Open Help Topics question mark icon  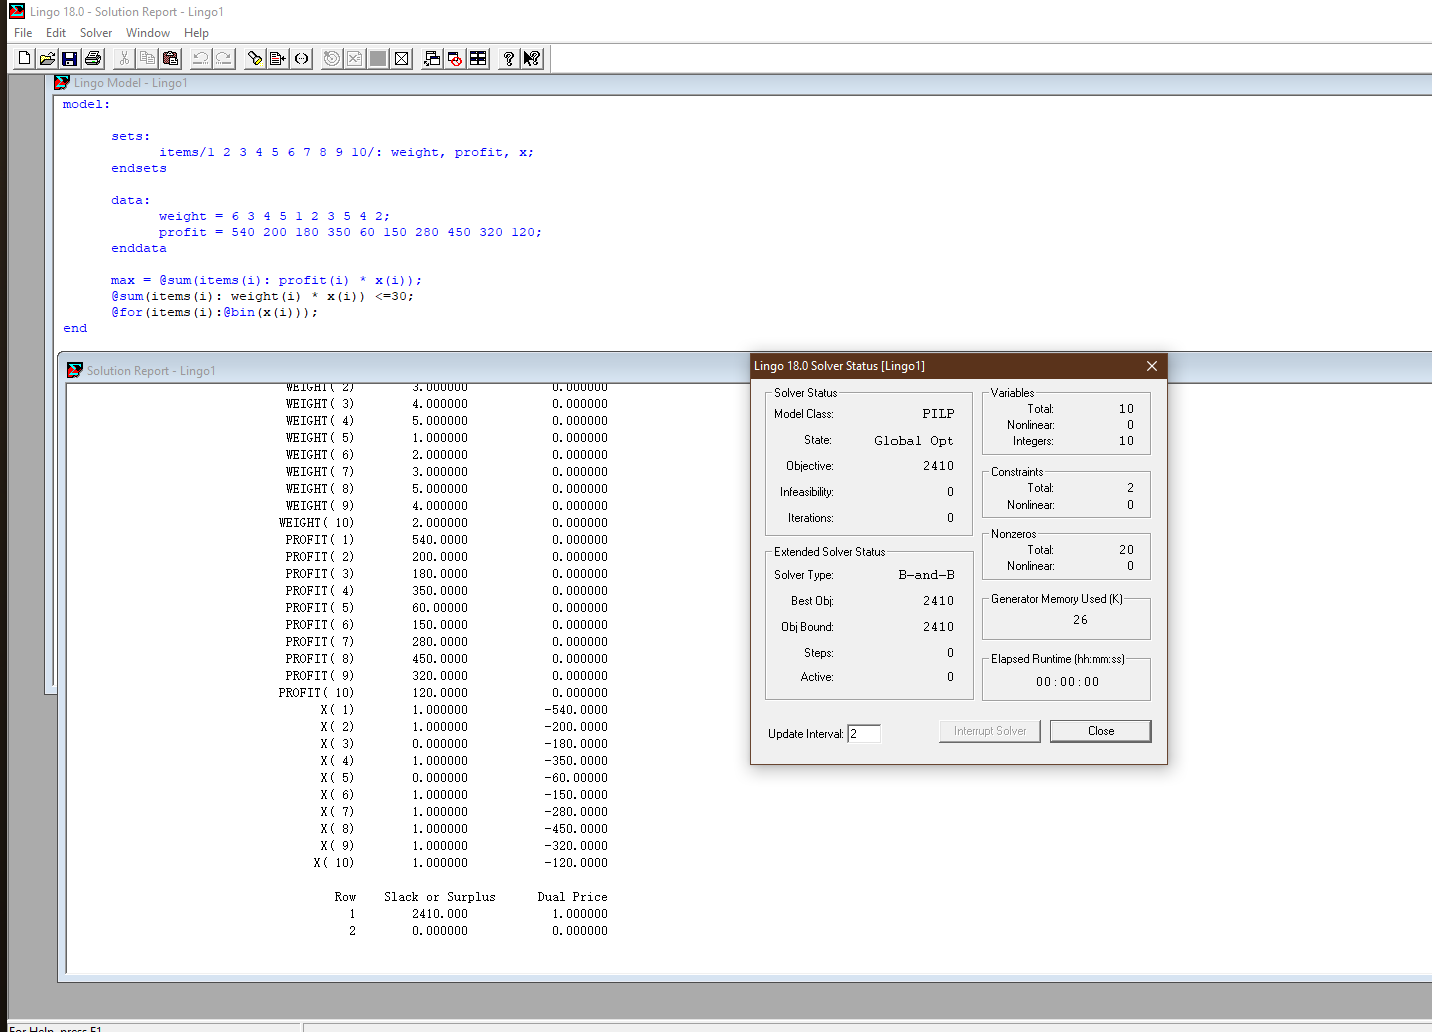[509, 59]
